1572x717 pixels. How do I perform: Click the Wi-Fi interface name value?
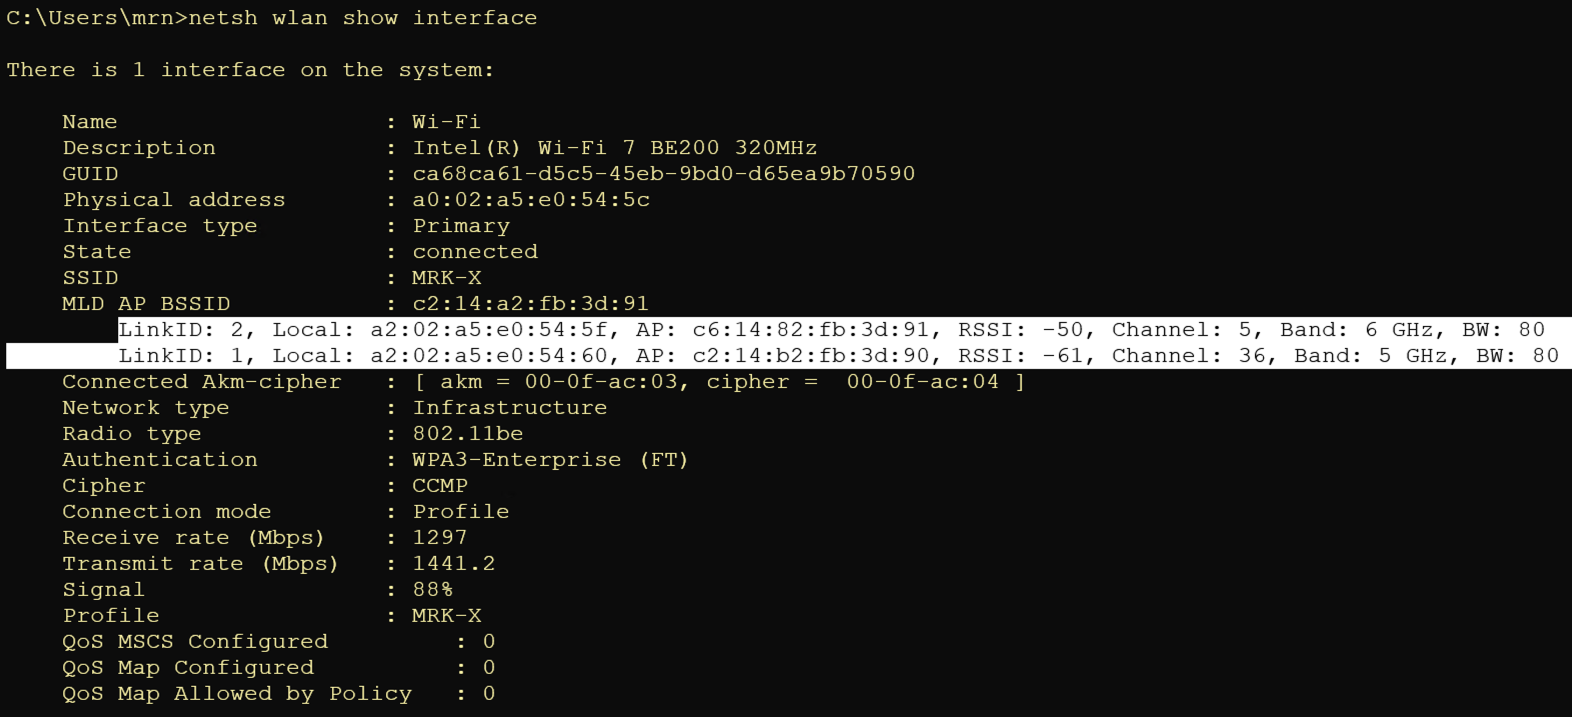click(x=446, y=122)
